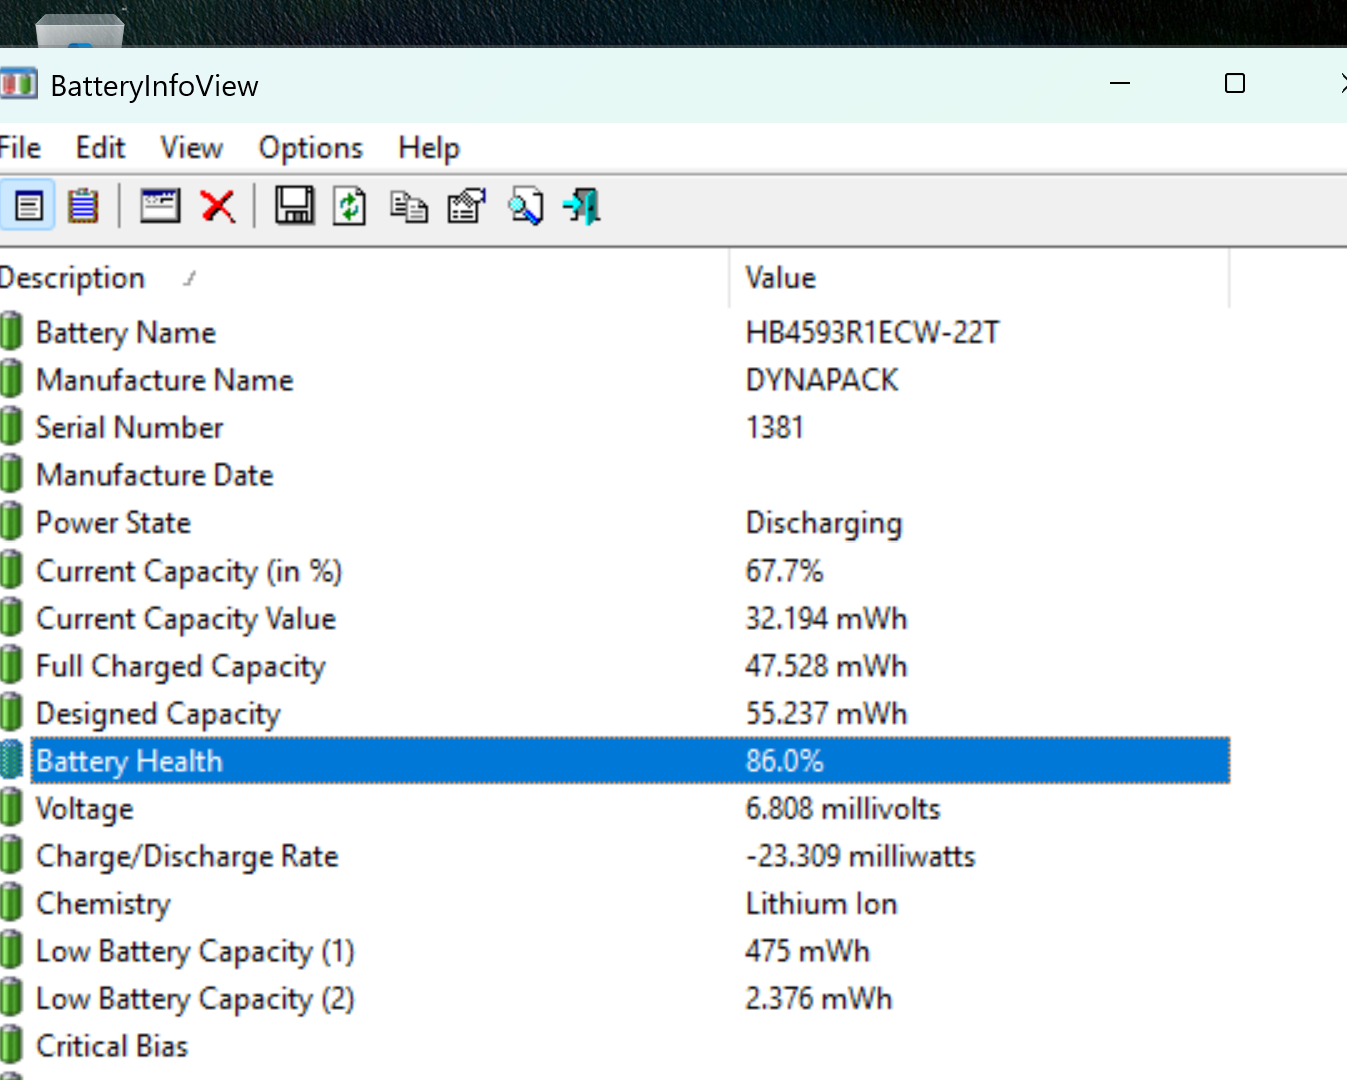Open the View menu

click(x=191, y=148)
